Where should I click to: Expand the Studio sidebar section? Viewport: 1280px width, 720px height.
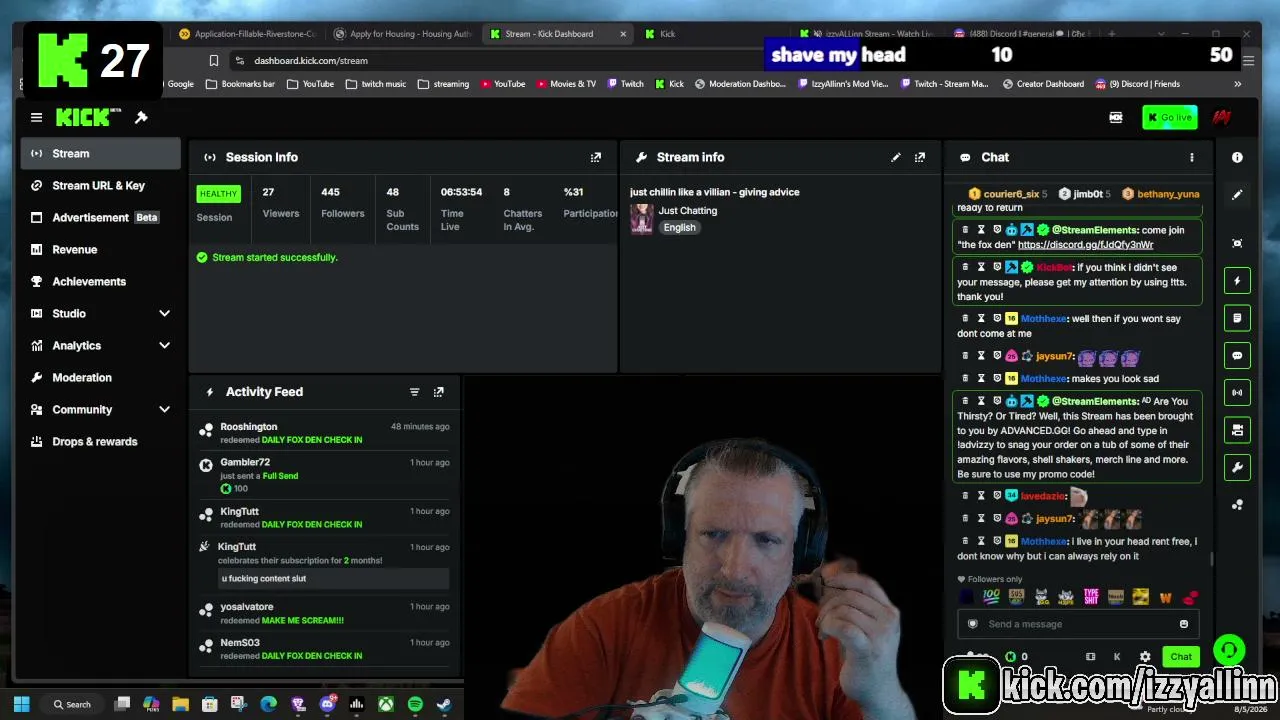tap(165, 313)
